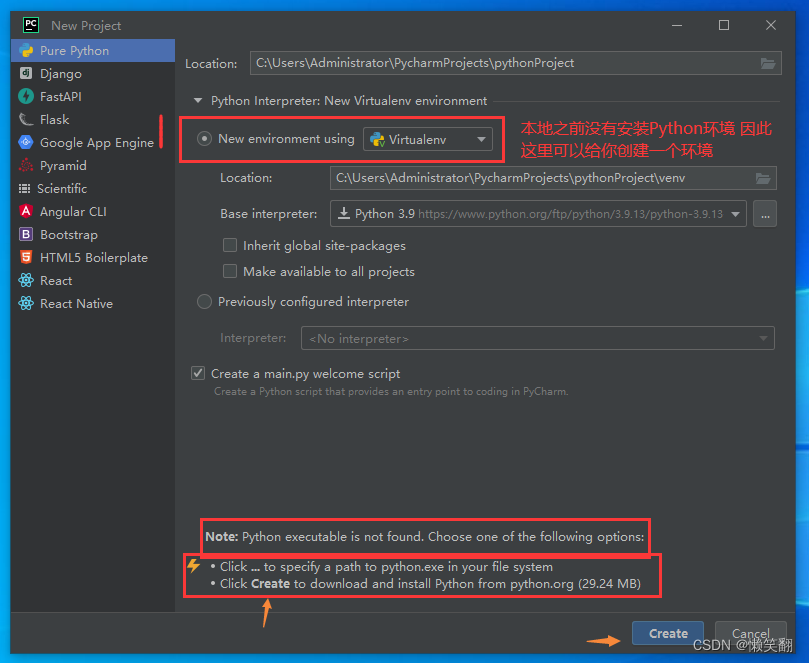Enable Inherit global site-packages checkbox
Screen dimensions: 809x663
(x=230, y=245)
